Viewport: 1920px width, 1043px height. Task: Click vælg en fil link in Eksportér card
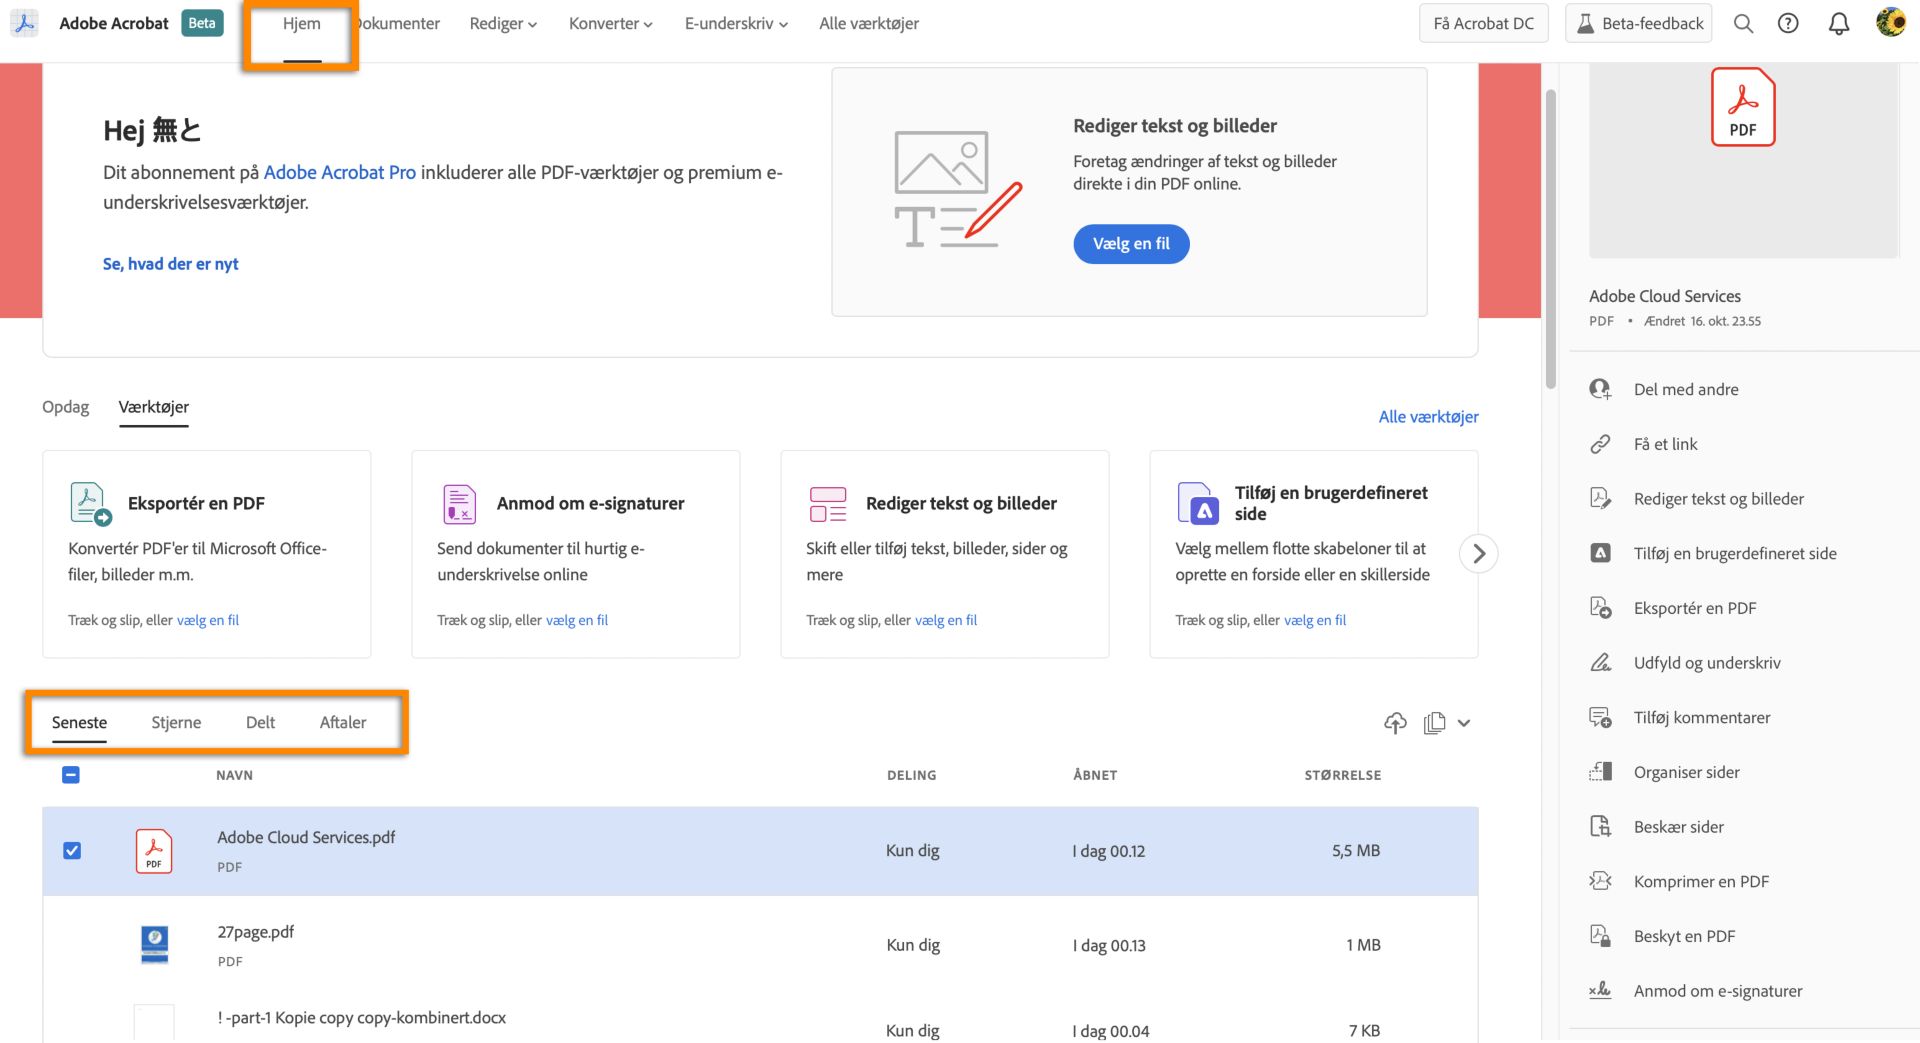pos(208,620)
